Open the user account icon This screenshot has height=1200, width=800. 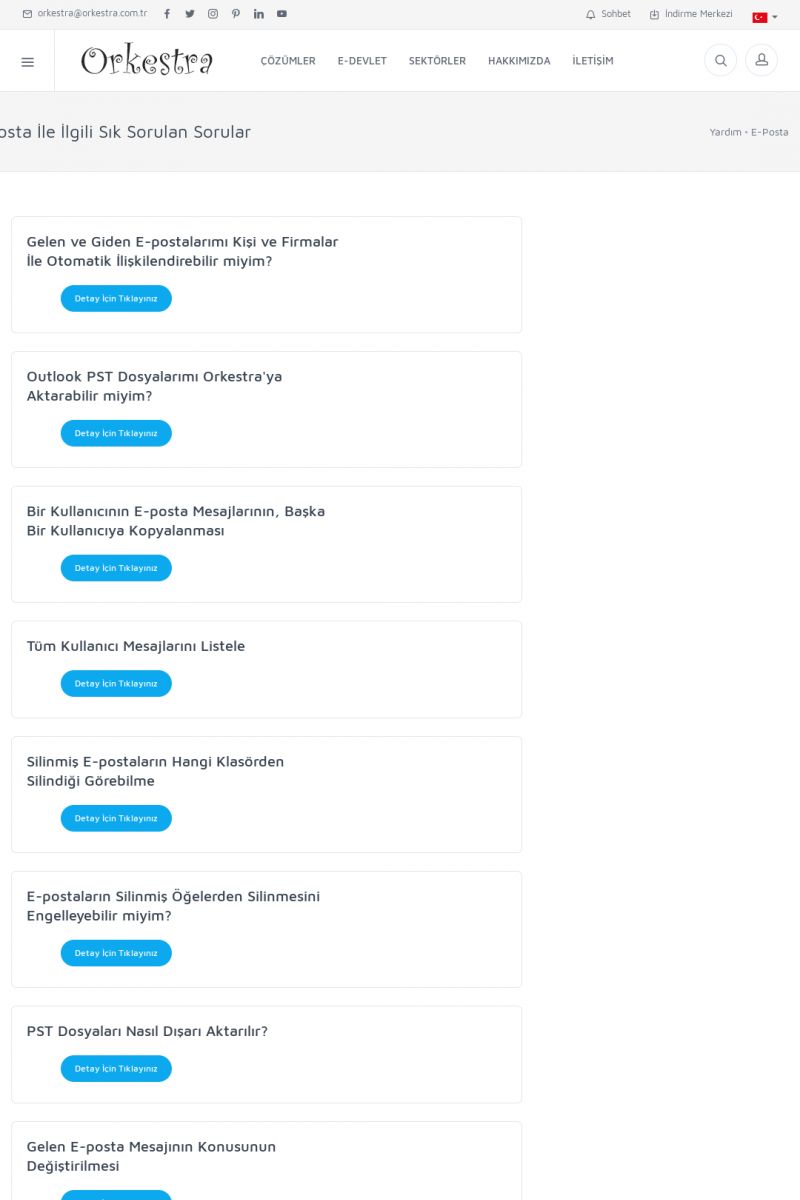(761, 61)
